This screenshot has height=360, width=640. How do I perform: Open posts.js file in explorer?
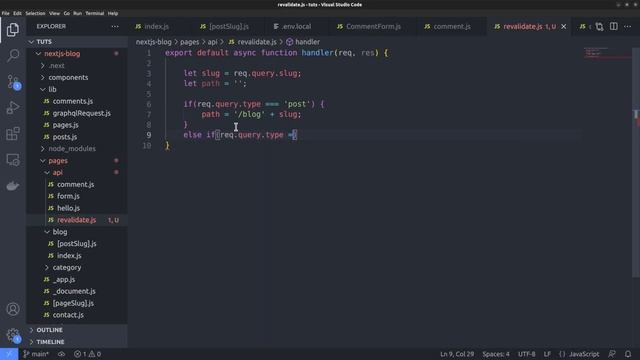pos(77,137)
